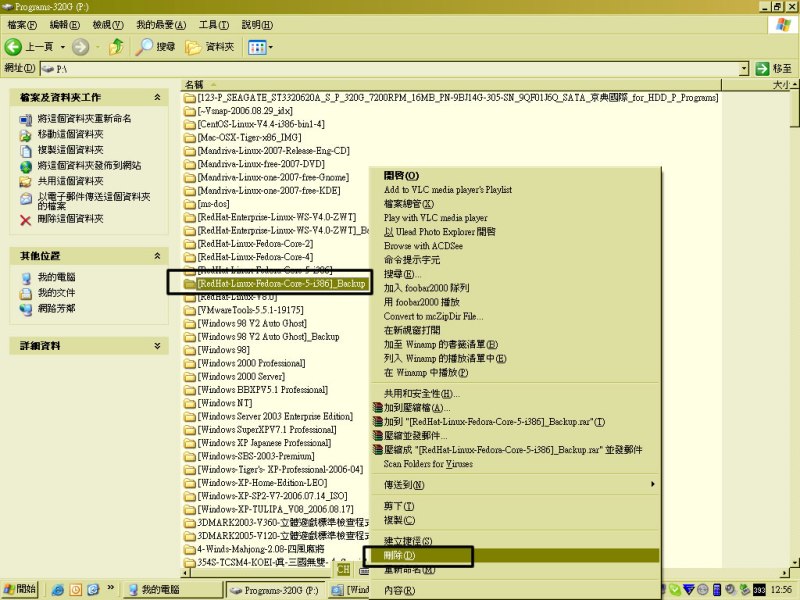Open the 檔案(F) menu

(x=22, y=24)
